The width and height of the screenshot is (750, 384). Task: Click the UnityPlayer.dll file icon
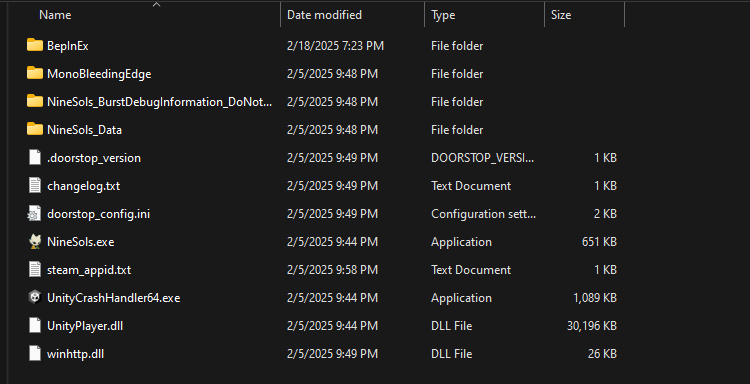pos(35,325)
